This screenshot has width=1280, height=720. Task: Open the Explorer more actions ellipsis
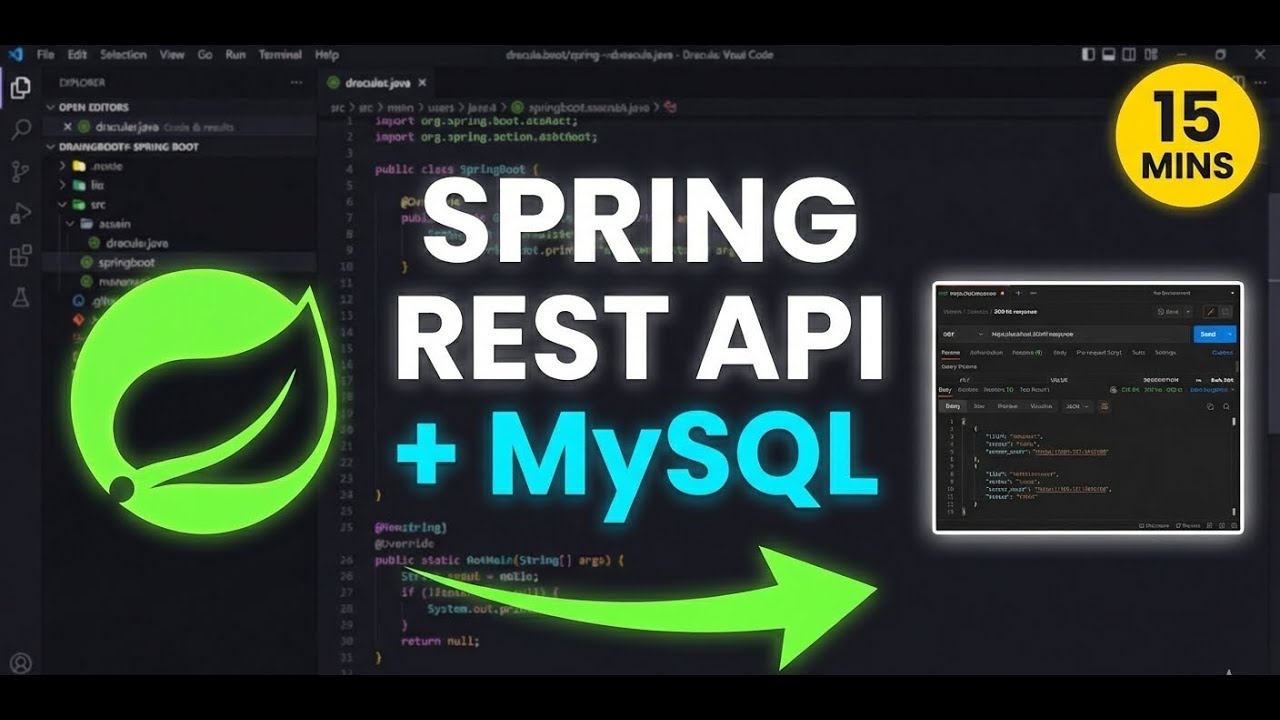pos(296,83)
